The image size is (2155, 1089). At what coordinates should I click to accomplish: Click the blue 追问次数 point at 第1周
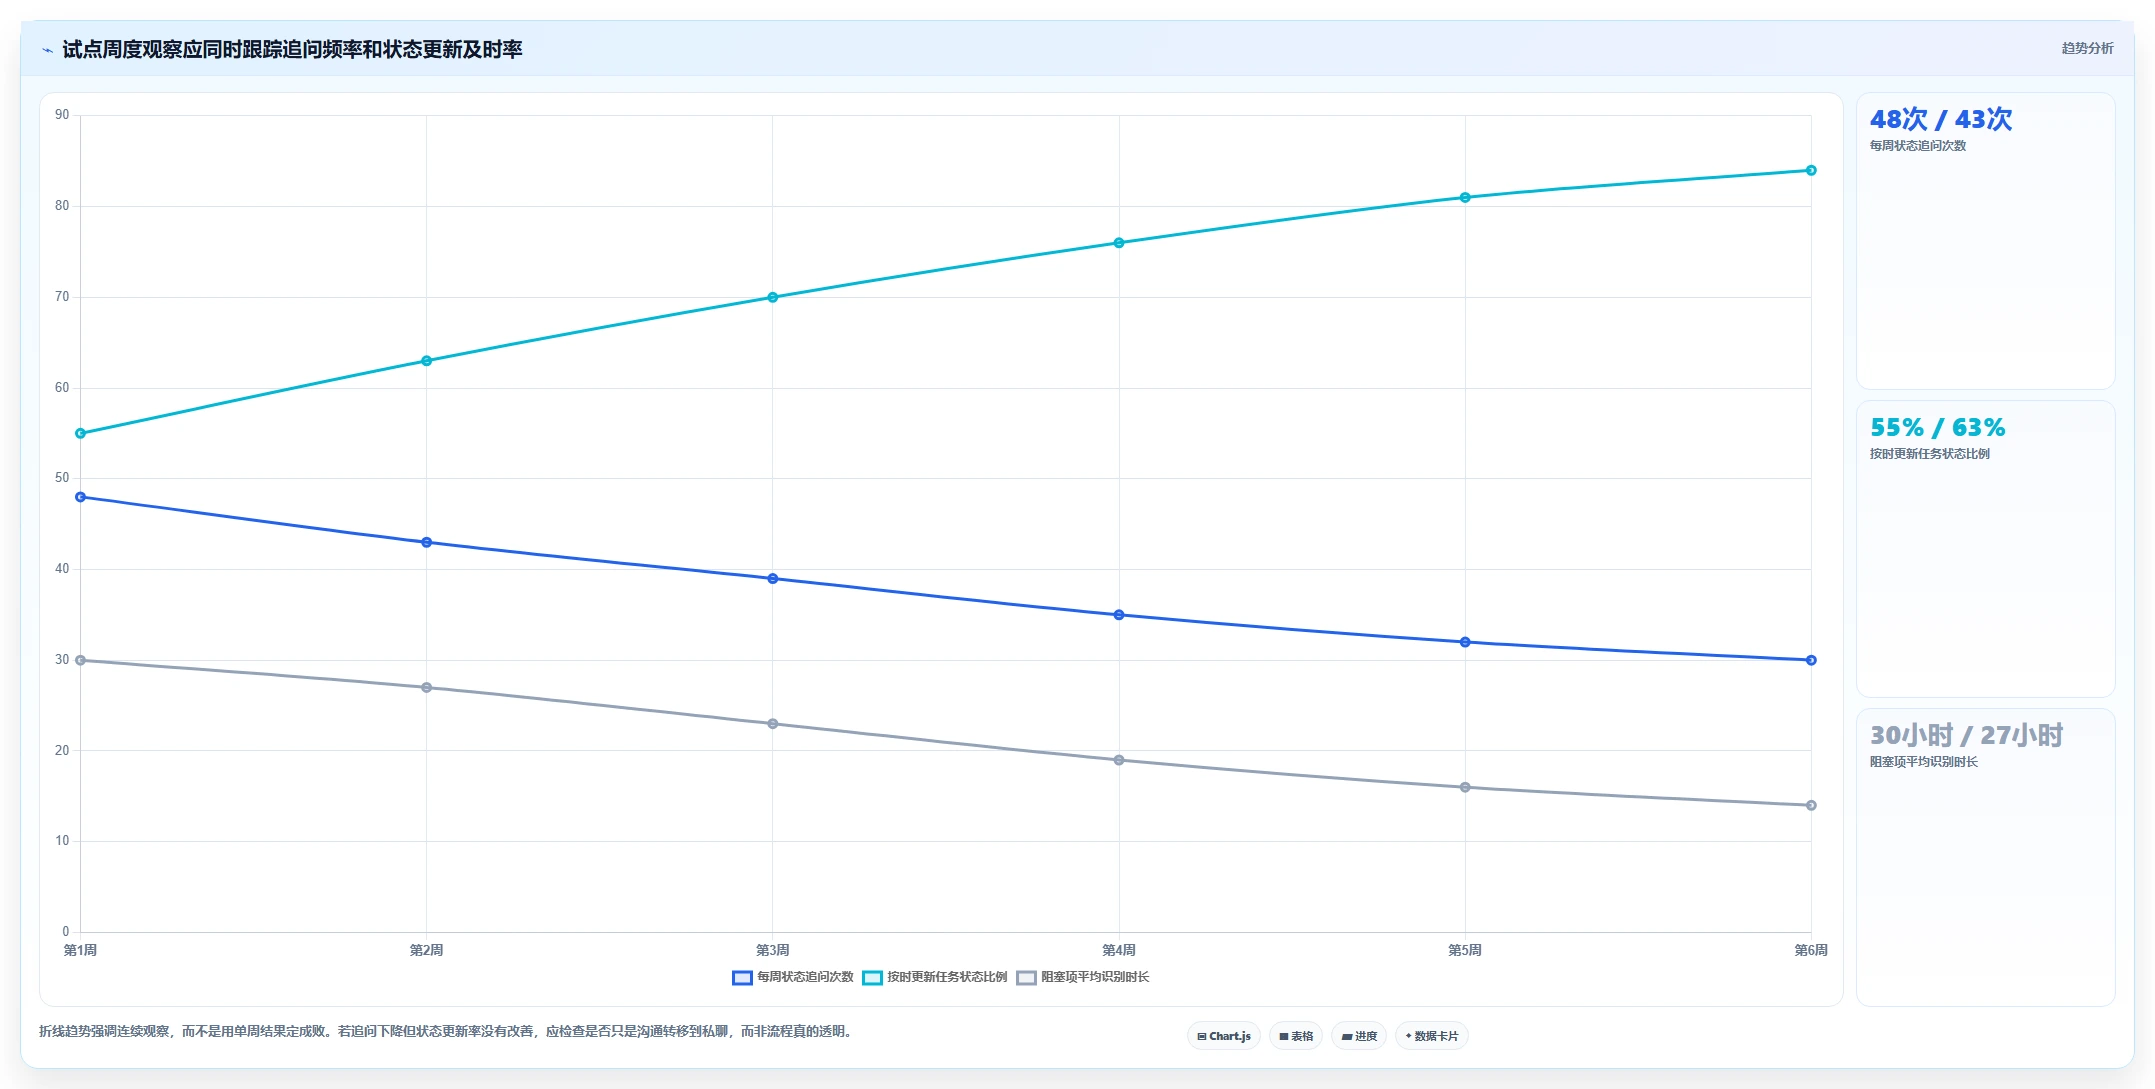click(x=80, y=497)
